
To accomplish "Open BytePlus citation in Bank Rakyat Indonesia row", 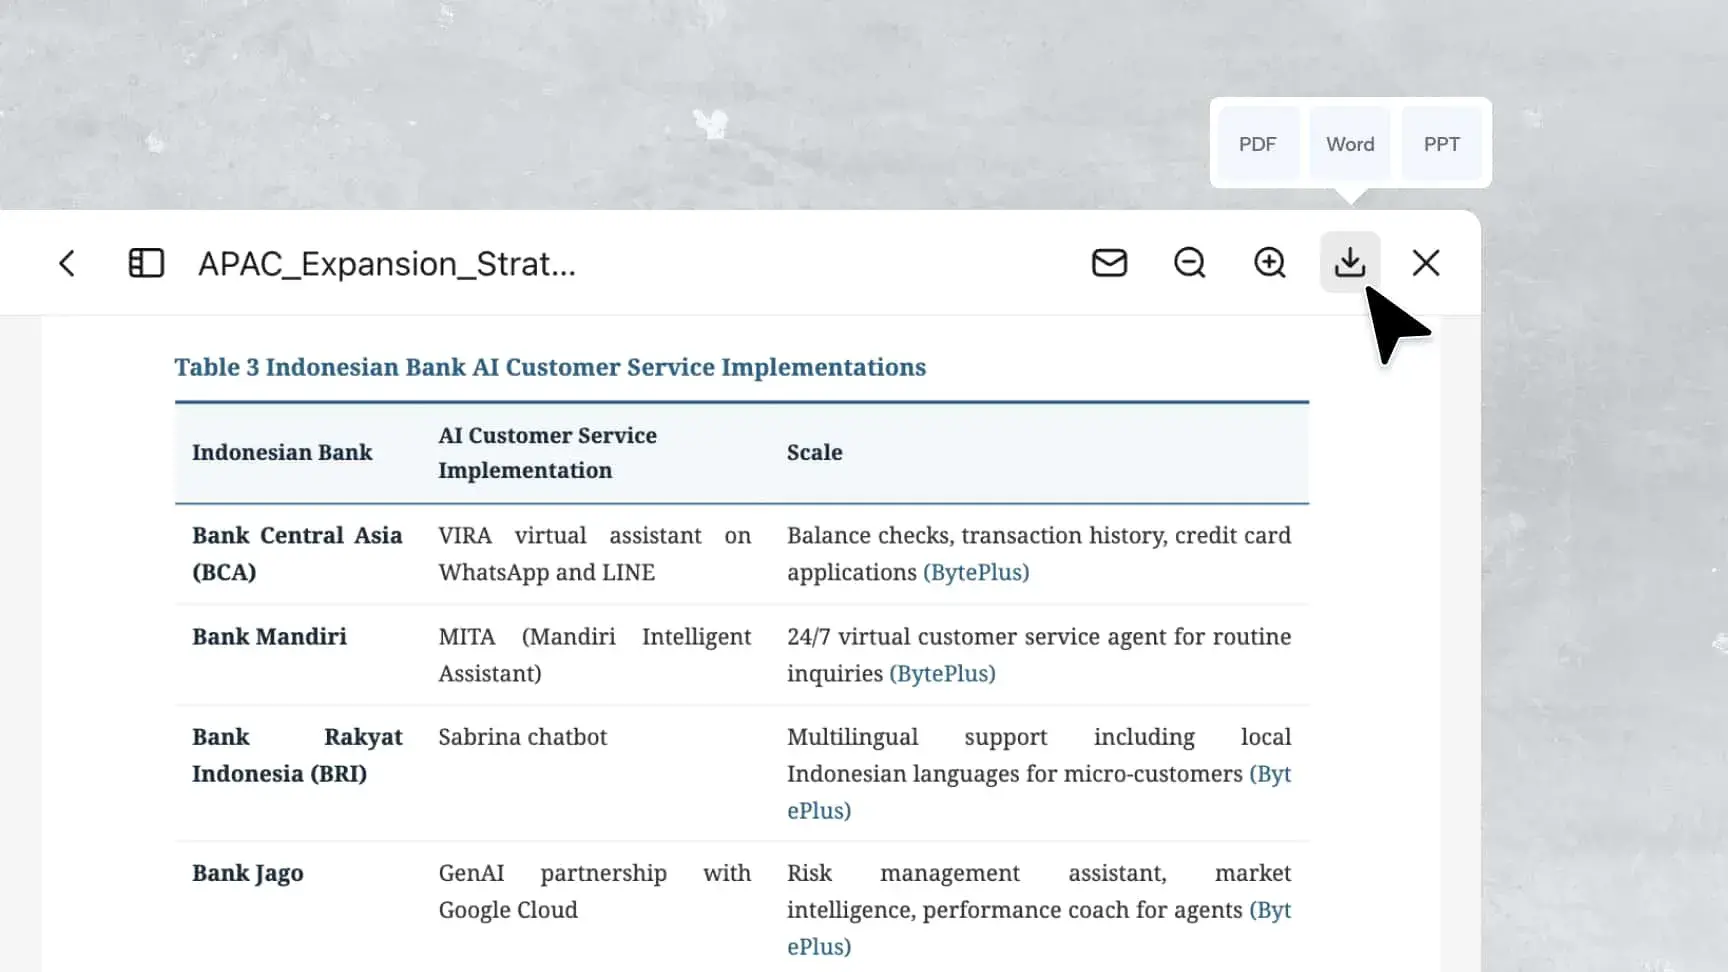I will pyautogui.click(x=1270, y=774).
